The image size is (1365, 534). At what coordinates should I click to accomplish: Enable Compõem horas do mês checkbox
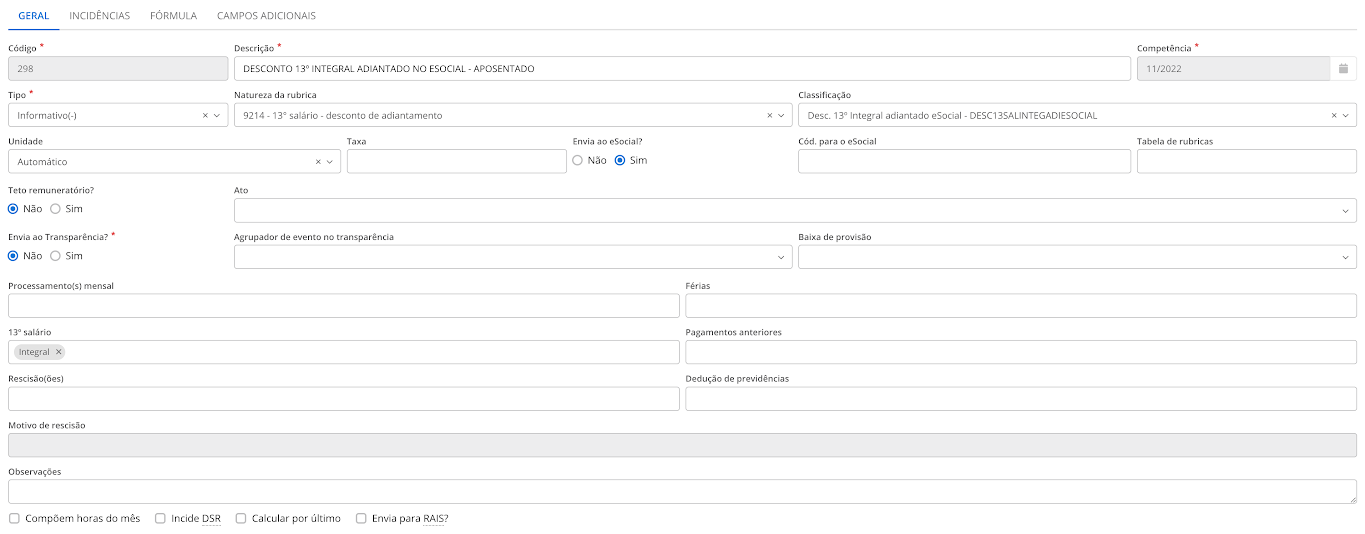[14, 519]
